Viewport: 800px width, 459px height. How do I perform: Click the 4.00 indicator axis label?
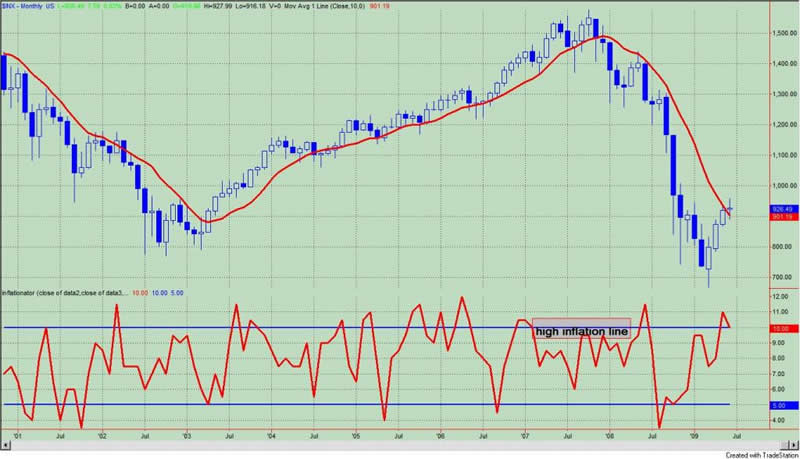781,421
